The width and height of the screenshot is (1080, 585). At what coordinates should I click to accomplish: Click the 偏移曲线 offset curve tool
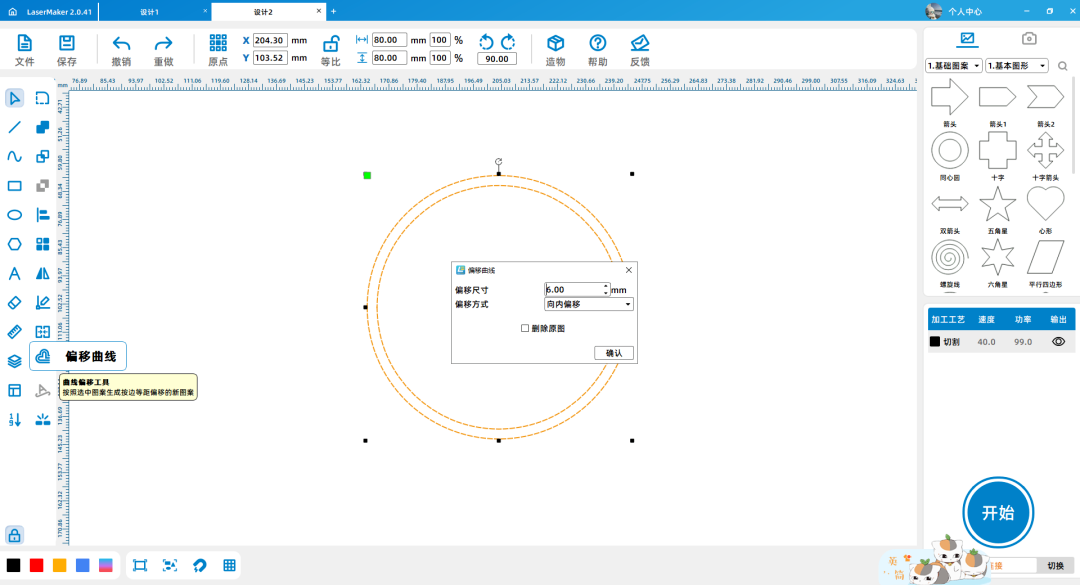click(43, 356)
